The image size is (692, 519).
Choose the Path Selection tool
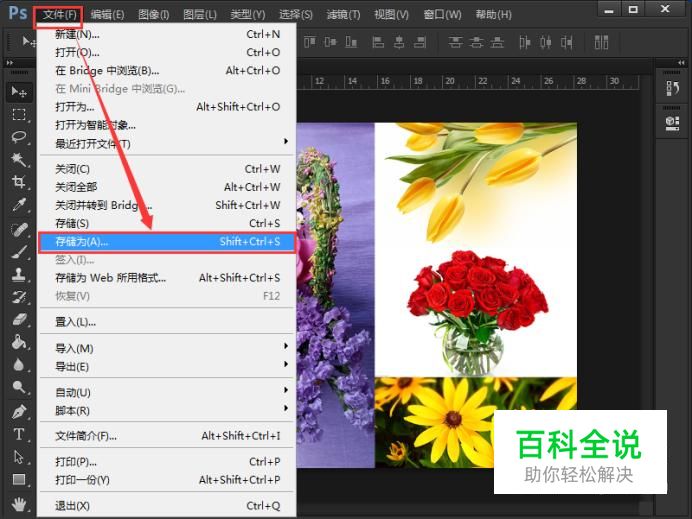(x=19, y=457)
